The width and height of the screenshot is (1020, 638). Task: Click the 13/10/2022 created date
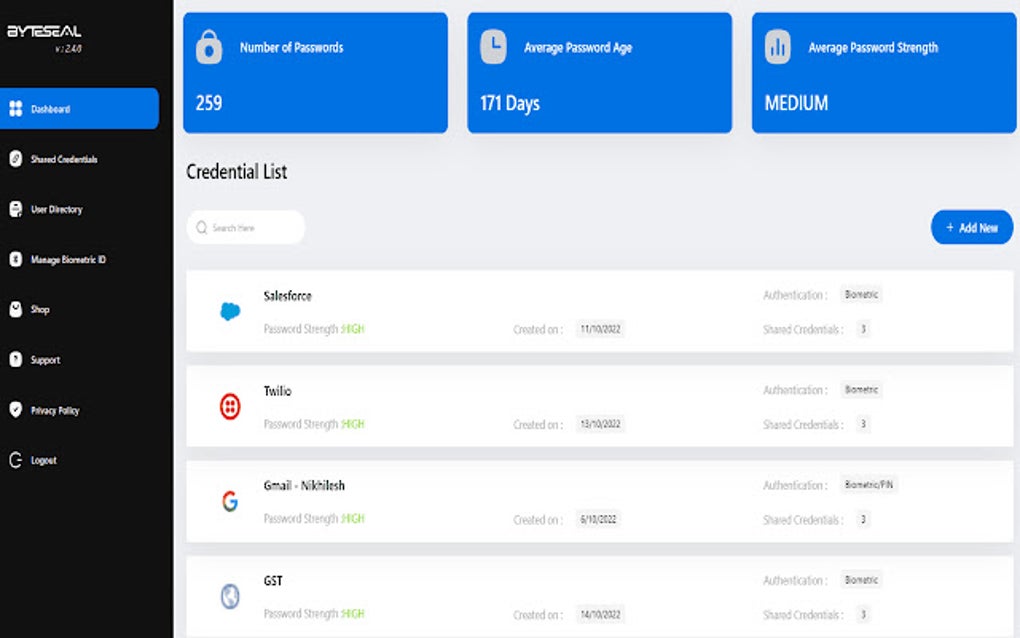[x=600, y=424]
